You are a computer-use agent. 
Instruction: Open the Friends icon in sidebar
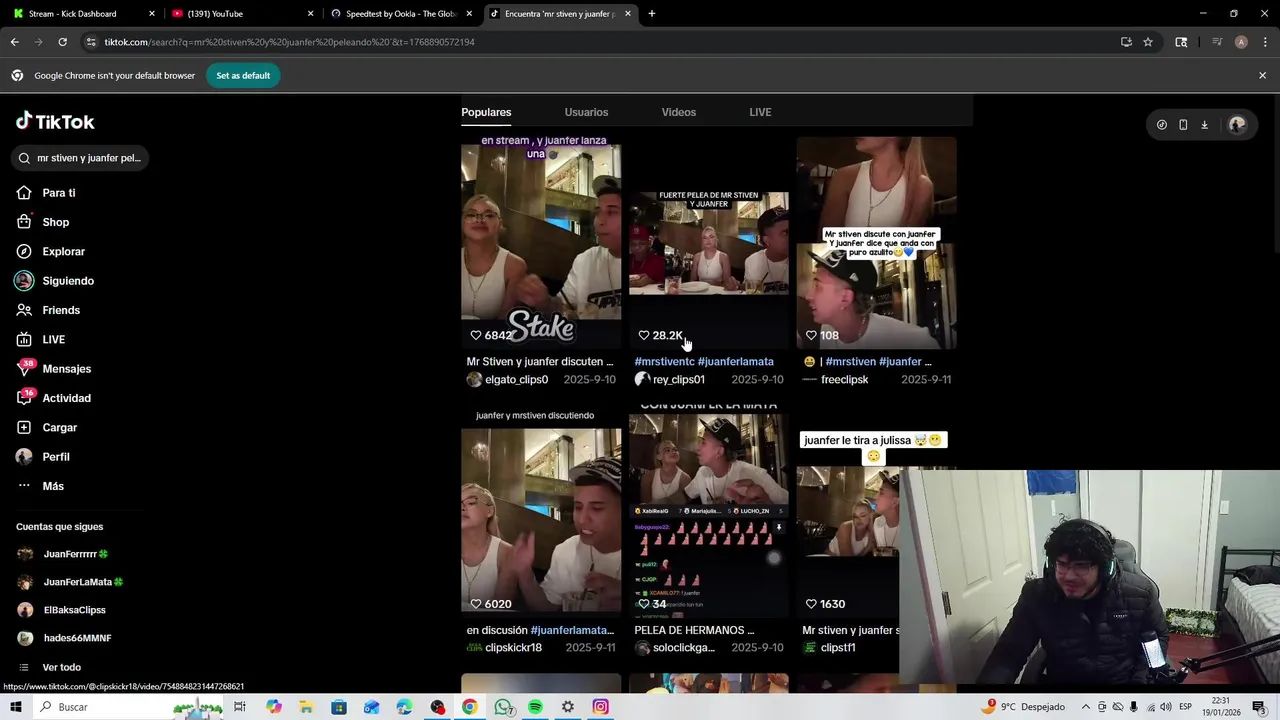[24, 310]
